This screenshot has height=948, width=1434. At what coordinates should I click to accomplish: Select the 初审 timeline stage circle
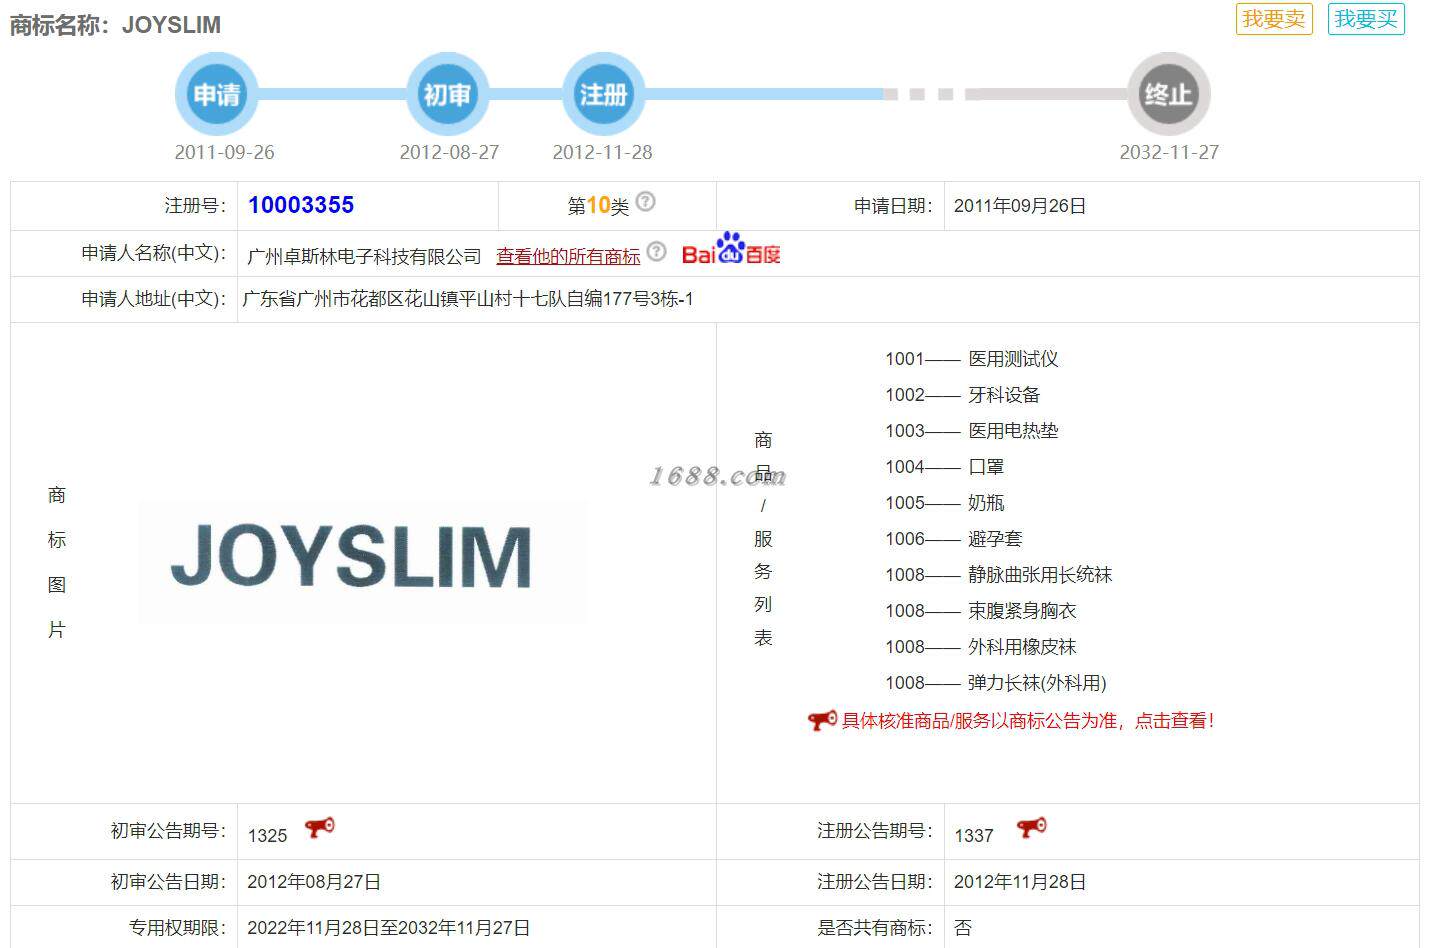pyautogui.click(x=447, y=94)
